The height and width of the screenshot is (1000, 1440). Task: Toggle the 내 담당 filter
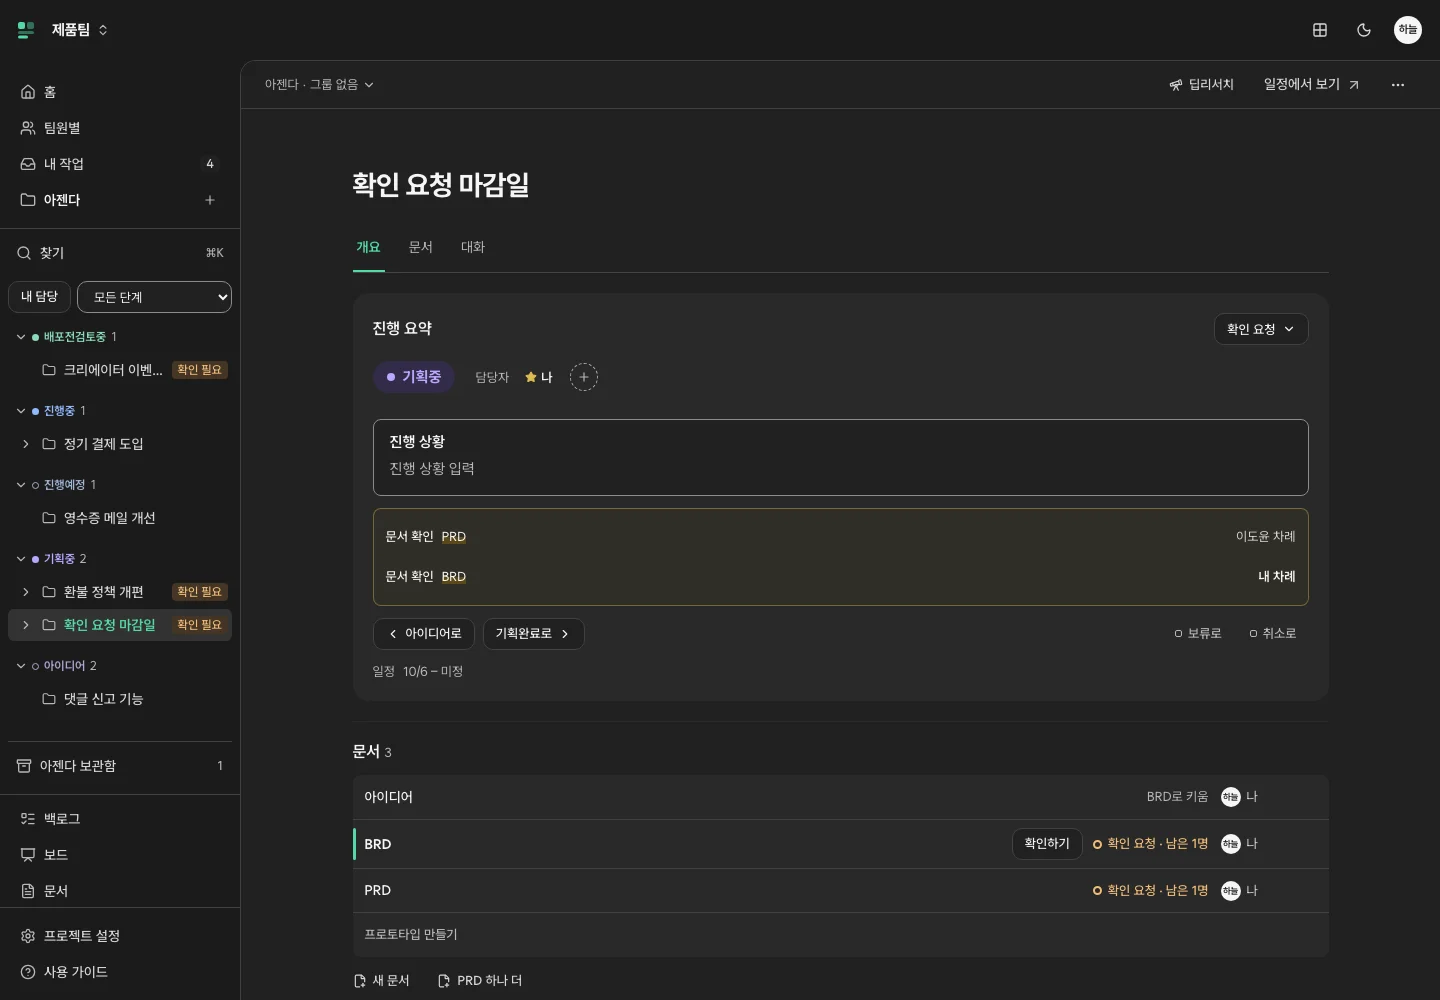tap(40, 297)
